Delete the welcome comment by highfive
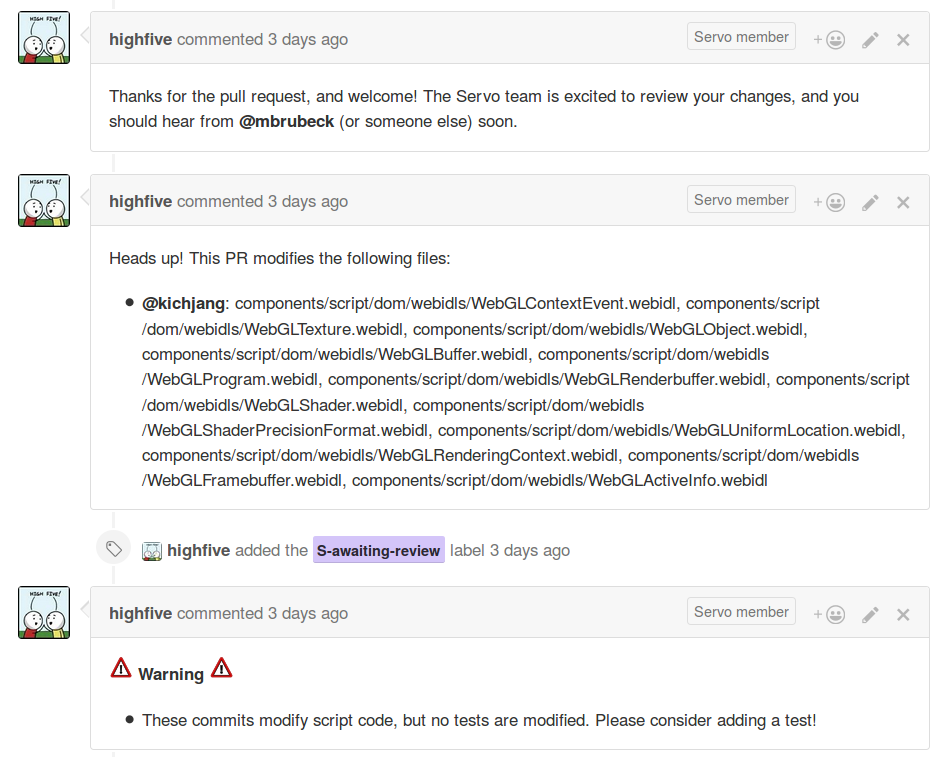 (903, 40)
